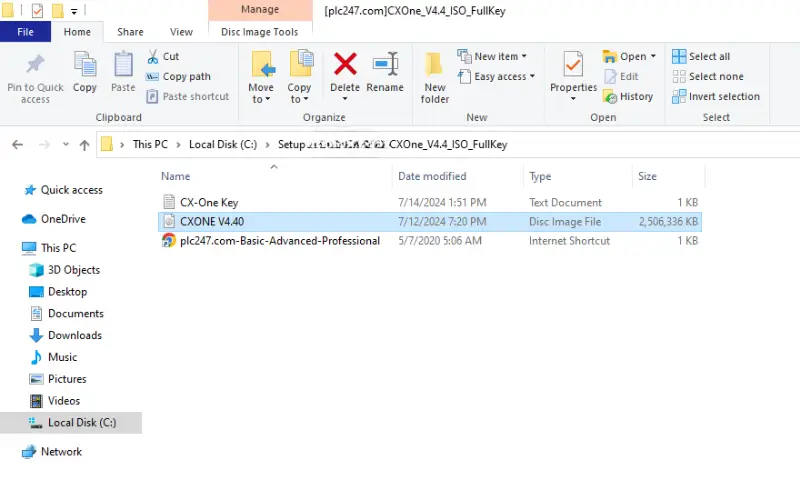The width and height of the screenshot is (800, 500).
Task: Create a New folder
Action: (x=435, y=78)
